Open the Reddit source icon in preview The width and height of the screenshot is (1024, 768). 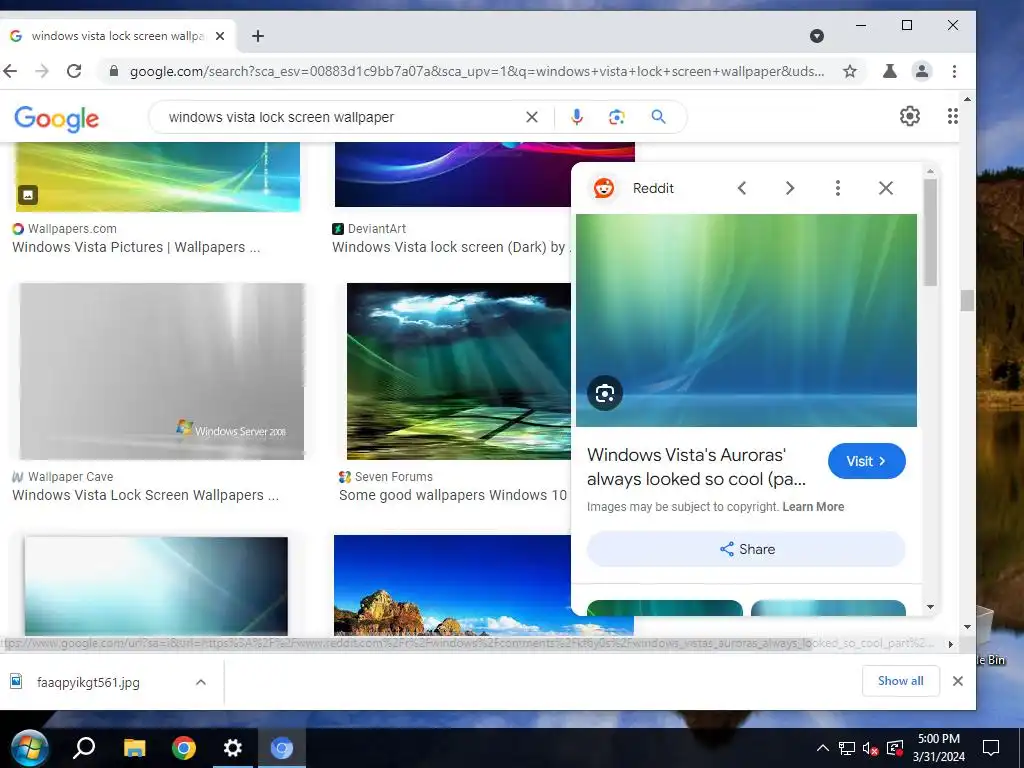[x=604, y=188]
